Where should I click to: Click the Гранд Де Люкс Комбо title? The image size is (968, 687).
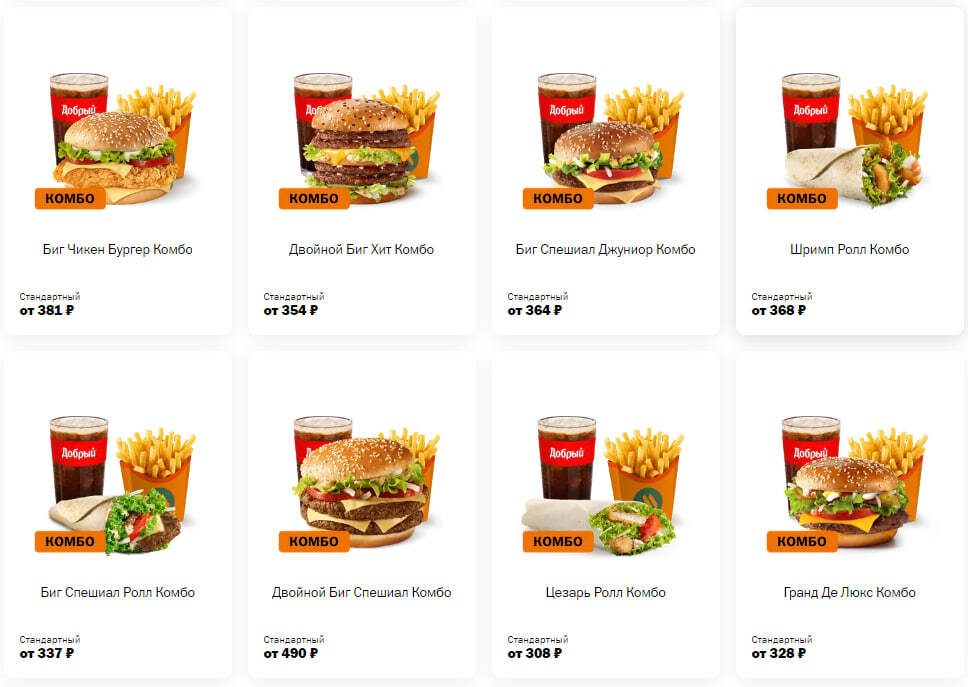[849, 593]
